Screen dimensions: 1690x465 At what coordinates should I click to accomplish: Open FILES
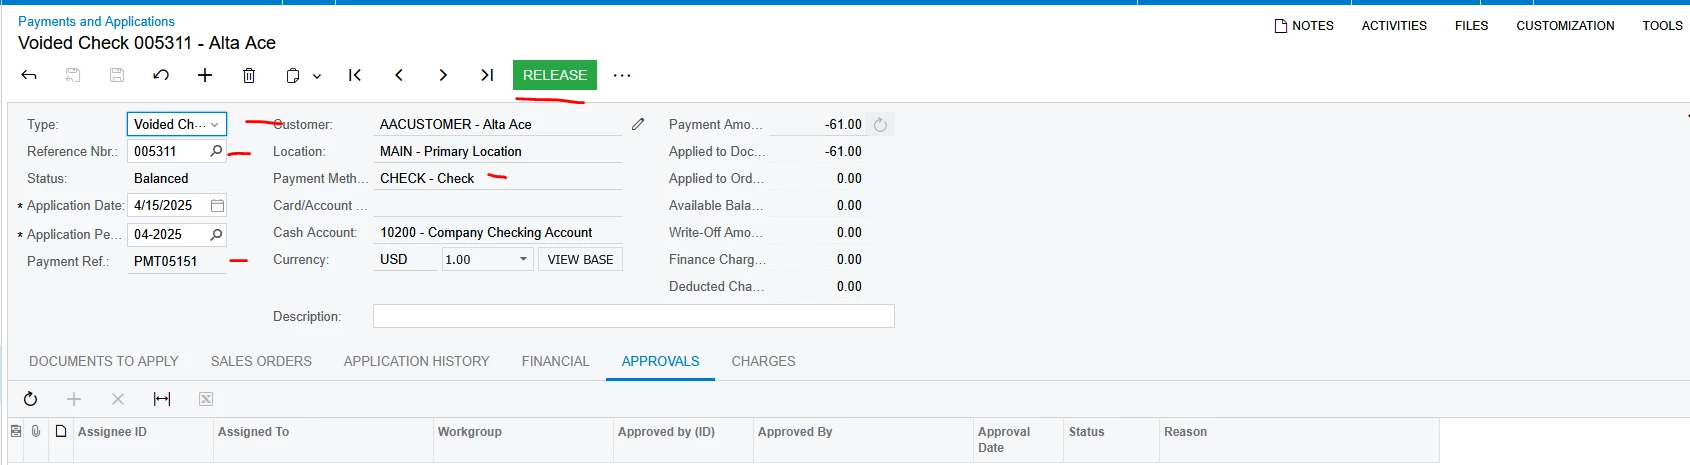point(1471,26)
